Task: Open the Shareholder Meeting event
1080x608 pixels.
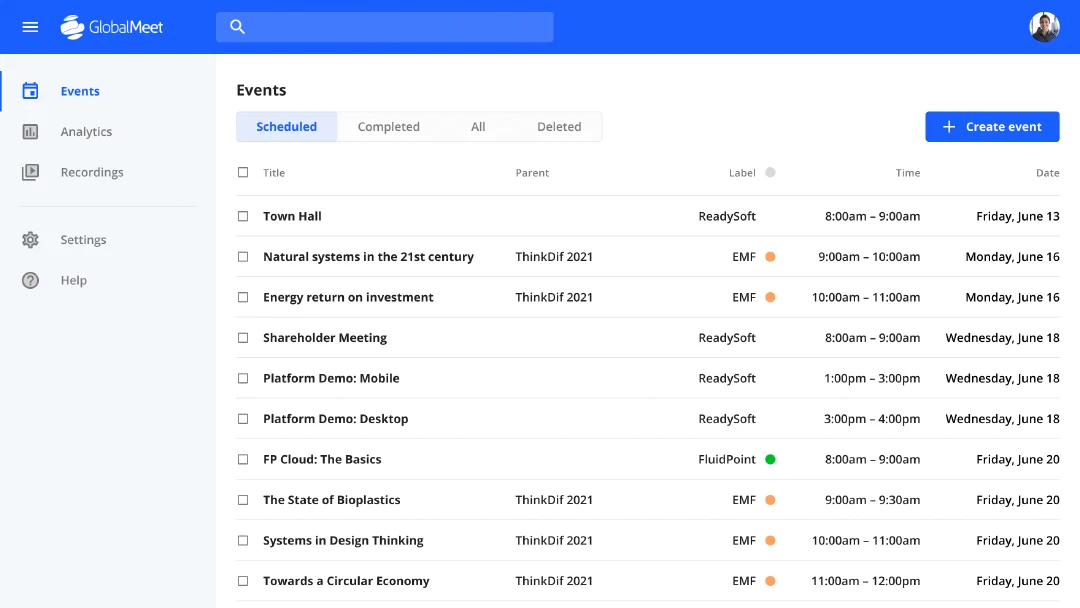Action: (x=325, y=338)
